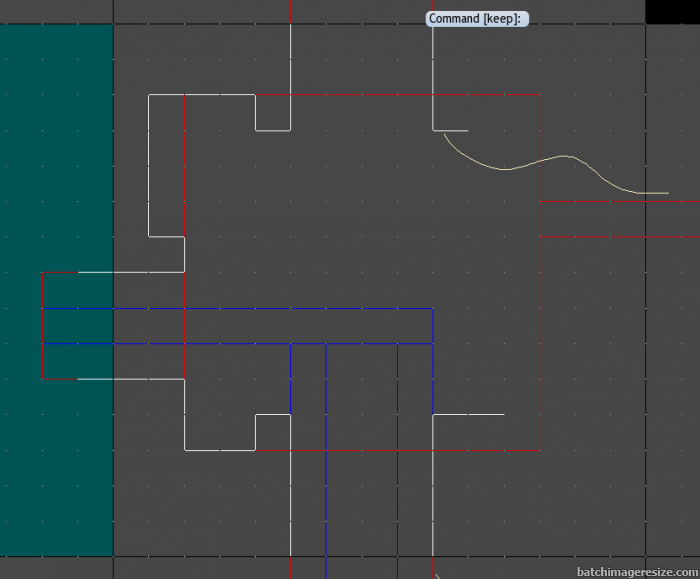The height and width of the screenshot is (579, 700).
Task: Click the black square in top-right corner
Action: coord(672,11)
